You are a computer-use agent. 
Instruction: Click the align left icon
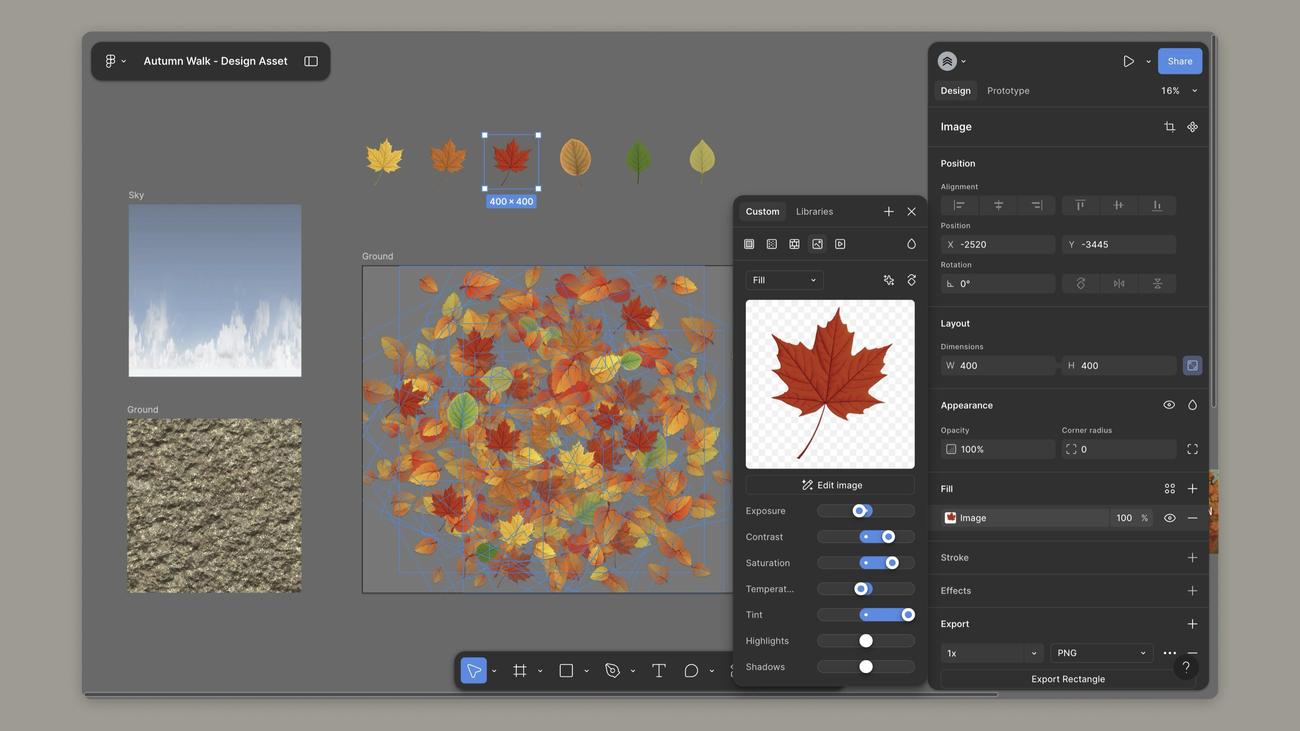(959, 205)
